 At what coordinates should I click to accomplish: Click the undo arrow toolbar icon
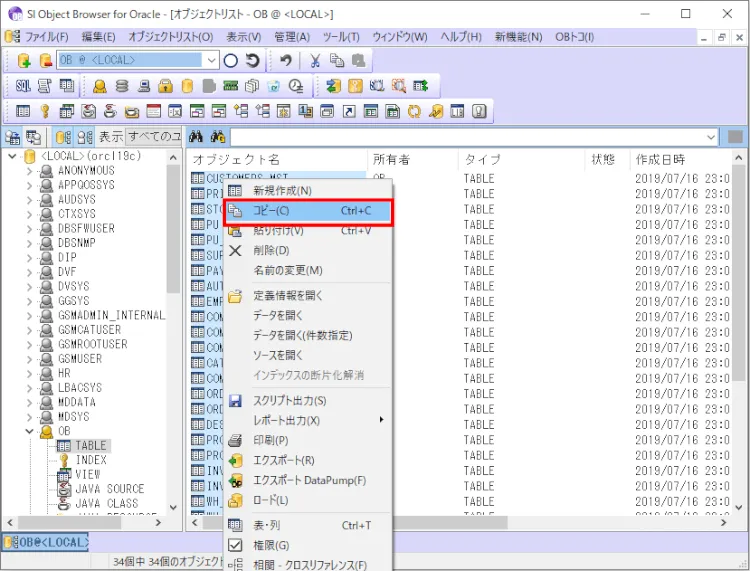click(286, 60)
